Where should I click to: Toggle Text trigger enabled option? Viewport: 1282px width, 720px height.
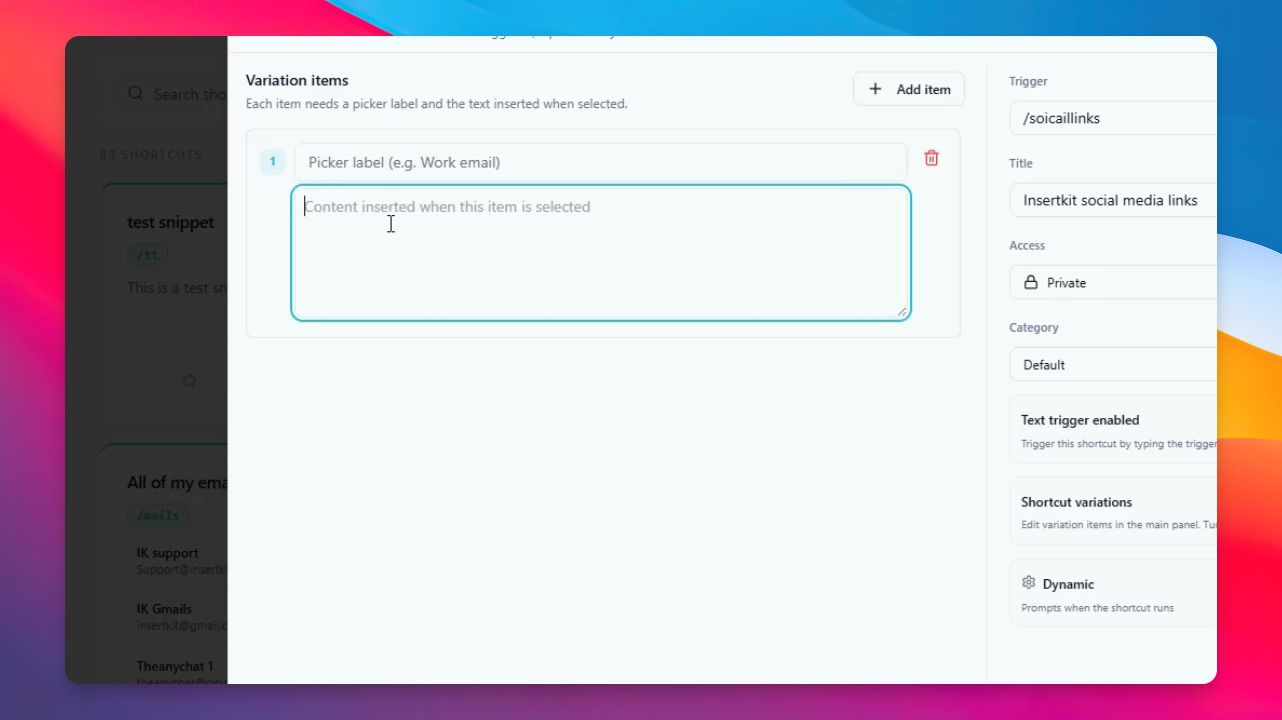1113,430
